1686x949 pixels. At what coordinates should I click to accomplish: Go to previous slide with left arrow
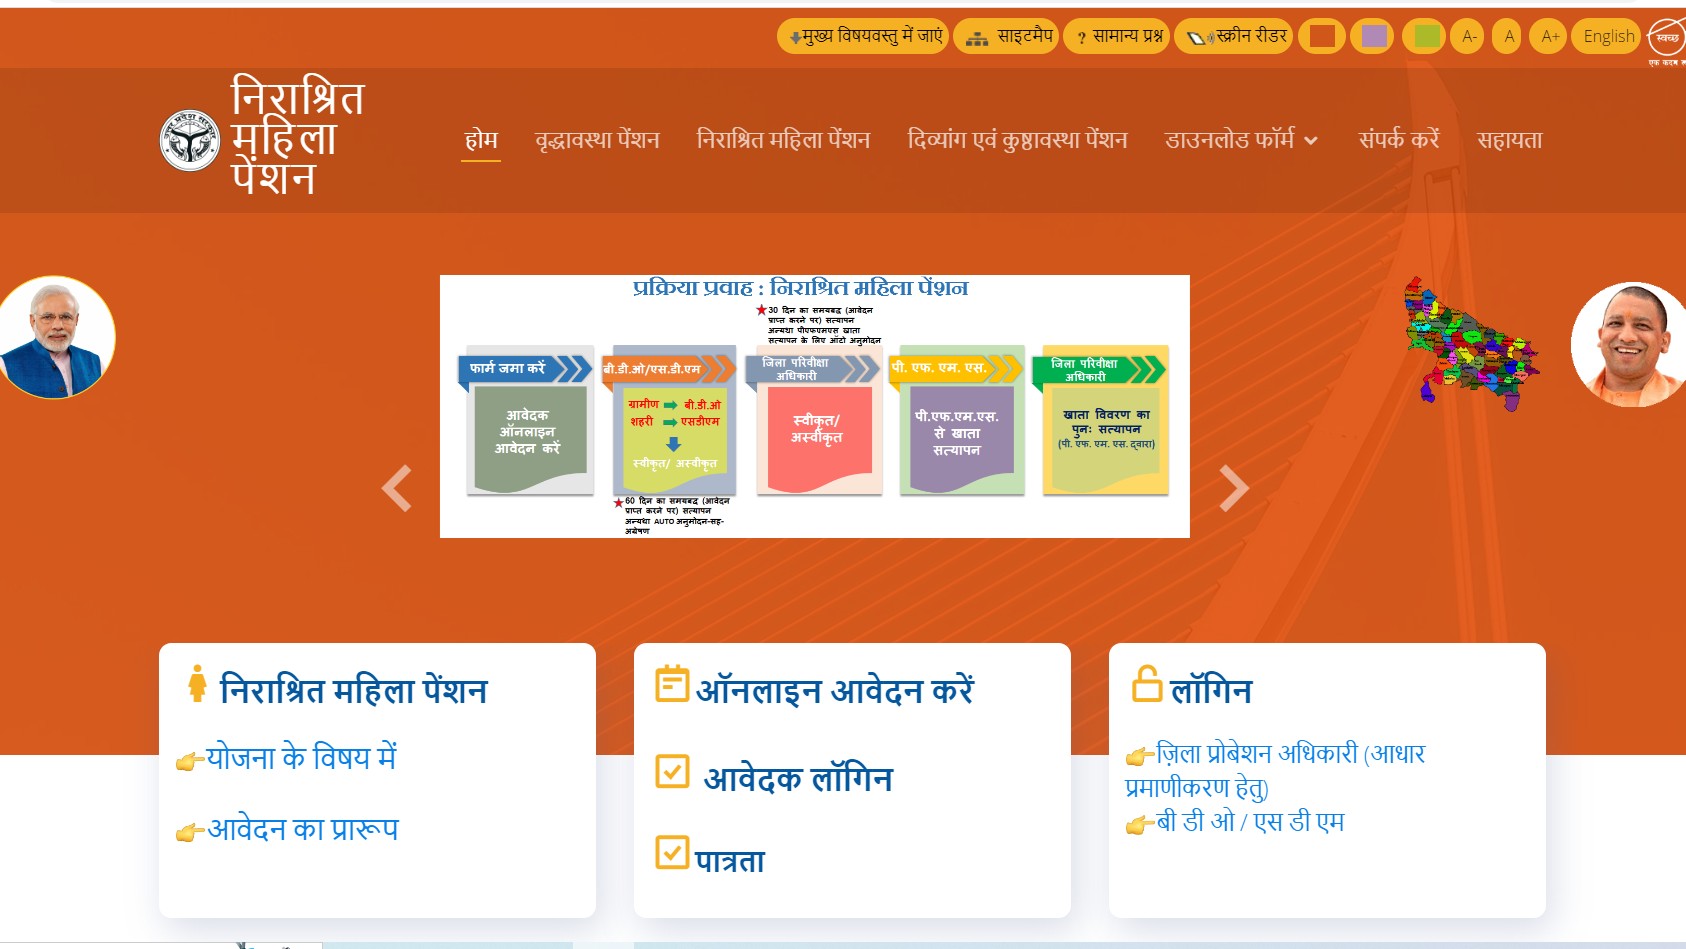[x=397, y=488]
